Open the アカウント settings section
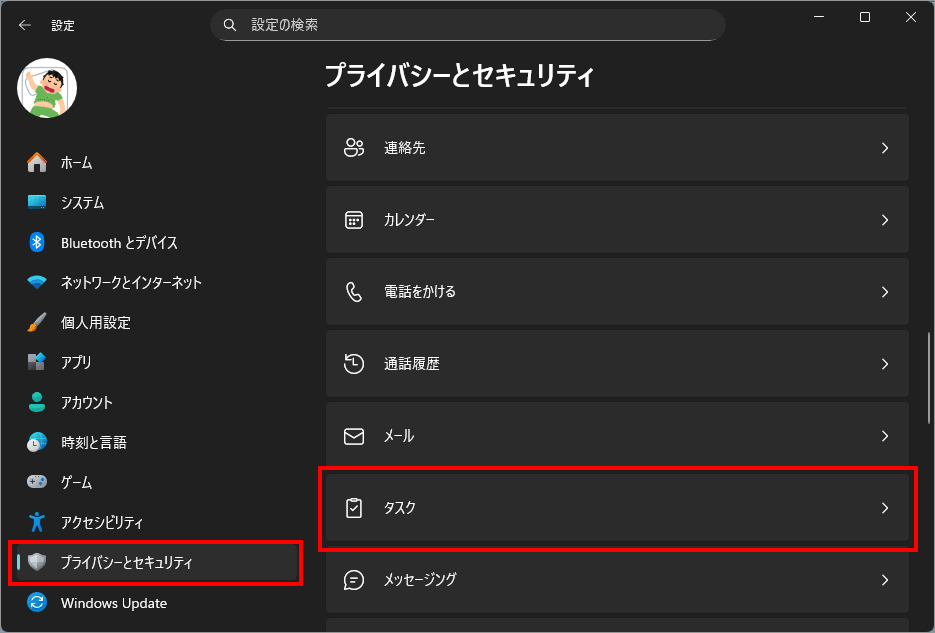 [x=86, y=402]
